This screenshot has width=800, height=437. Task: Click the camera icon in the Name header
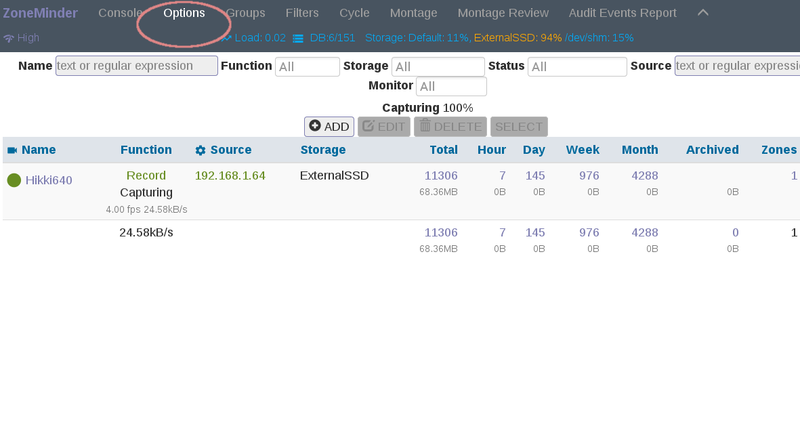(12, 150)
